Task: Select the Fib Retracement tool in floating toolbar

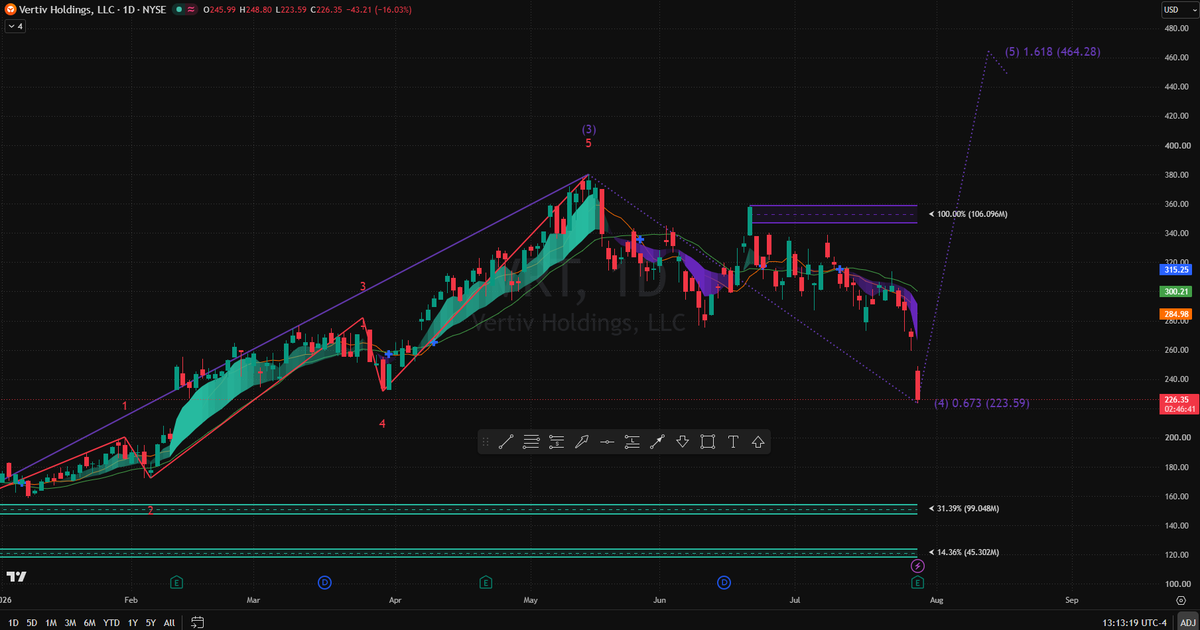Action: (531, 442)
